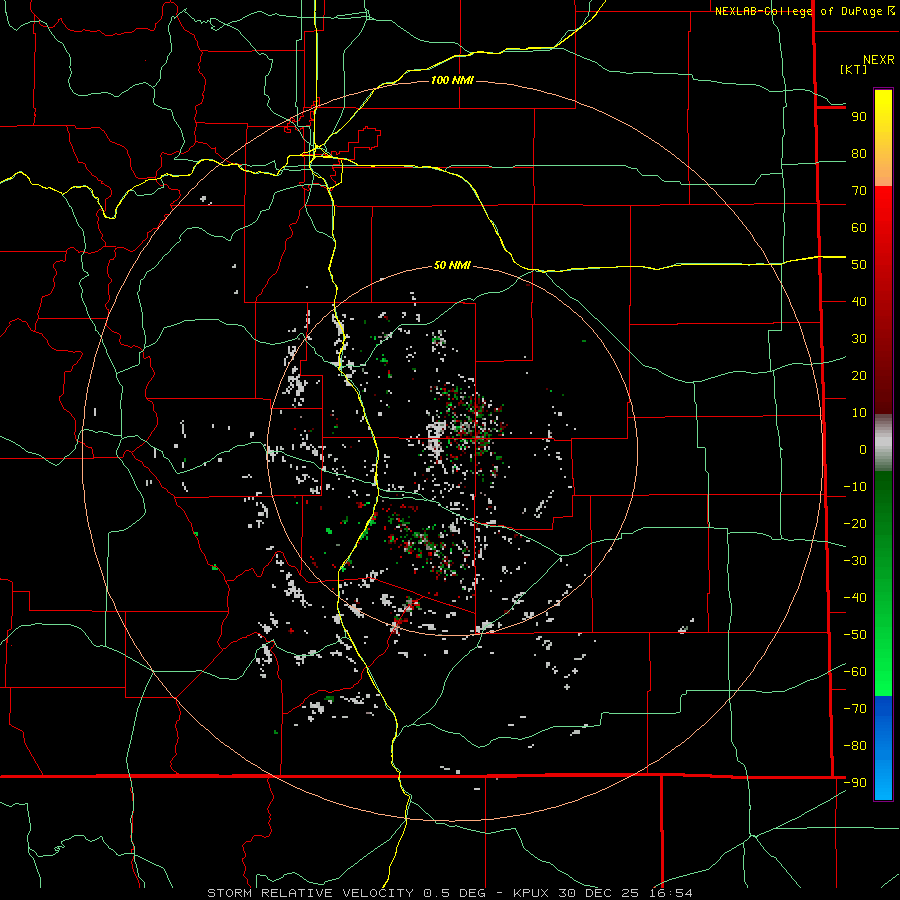Click the -10 value on the velocity legend
Image resolution: width=900 pixels, height=900 pixels.
coord(855,487)
